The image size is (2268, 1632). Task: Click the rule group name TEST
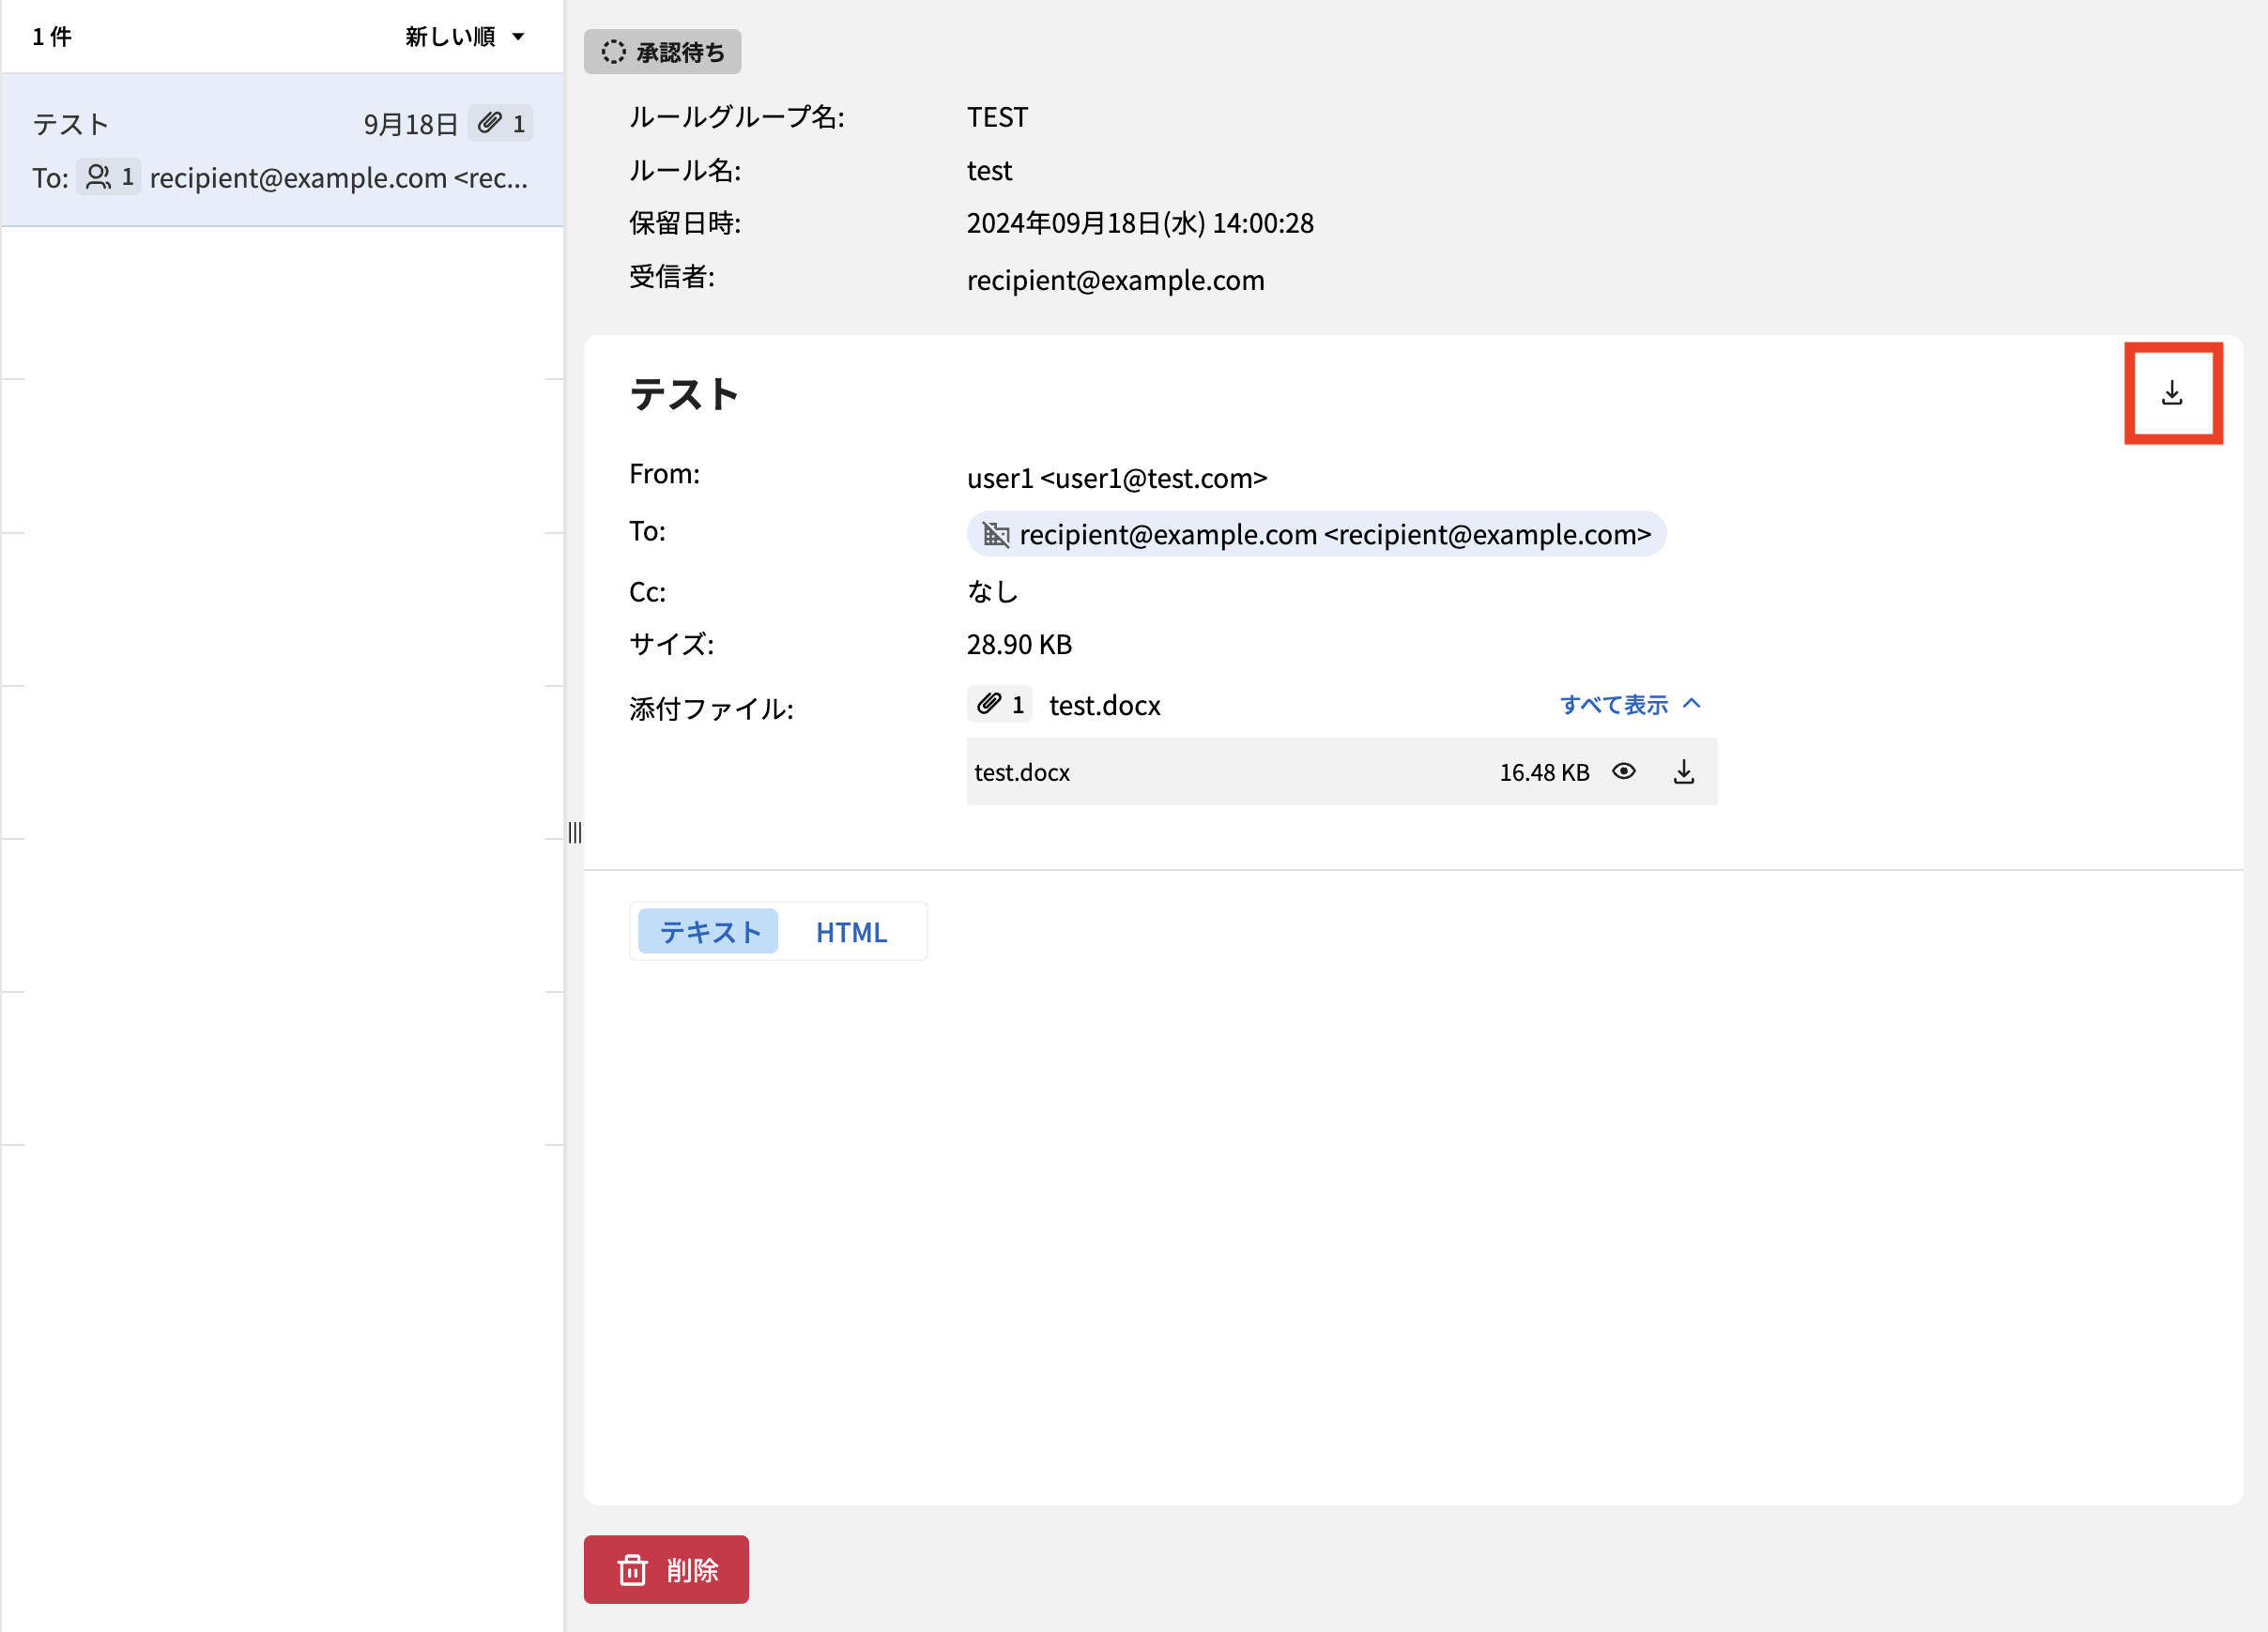point(996,117)
